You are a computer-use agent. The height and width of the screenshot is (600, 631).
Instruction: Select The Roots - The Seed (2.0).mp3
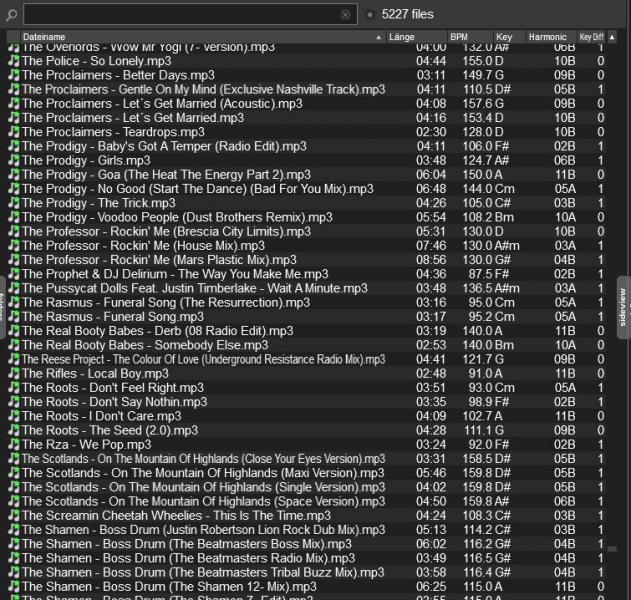click(308, 431)
